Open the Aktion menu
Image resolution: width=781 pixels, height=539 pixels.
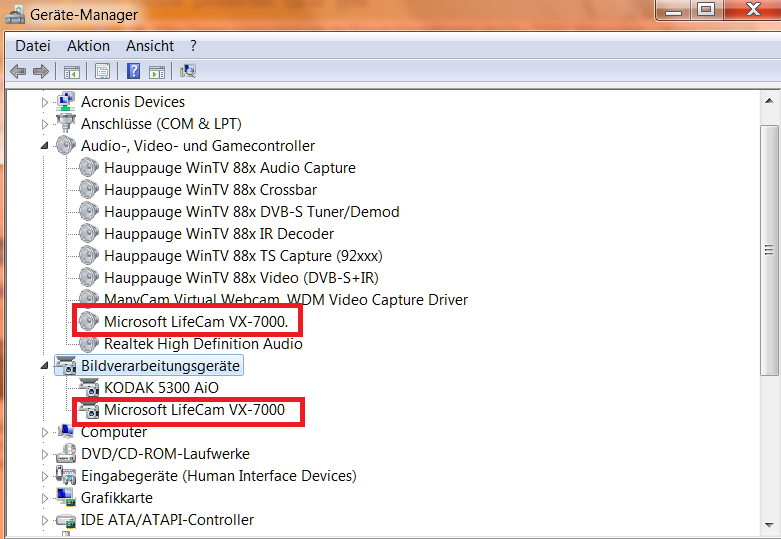[88, 46]
